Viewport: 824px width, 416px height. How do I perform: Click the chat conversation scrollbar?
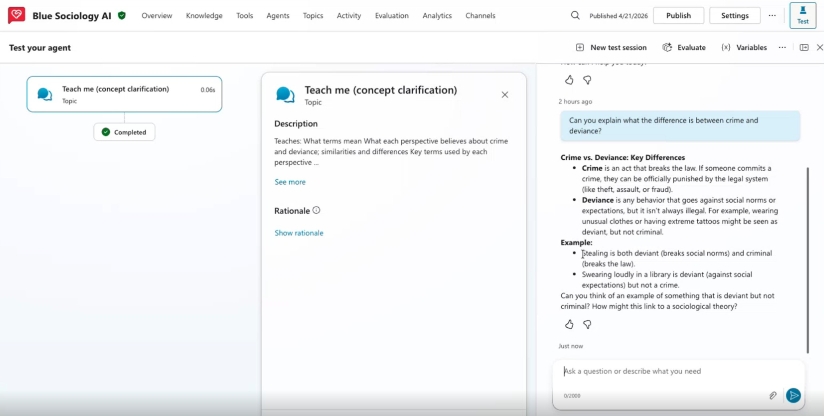(808, 260)
